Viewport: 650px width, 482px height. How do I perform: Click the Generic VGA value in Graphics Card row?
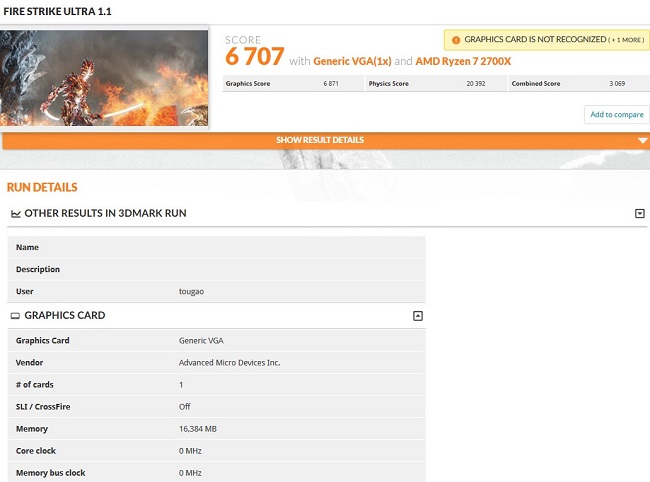coord(201,341)
